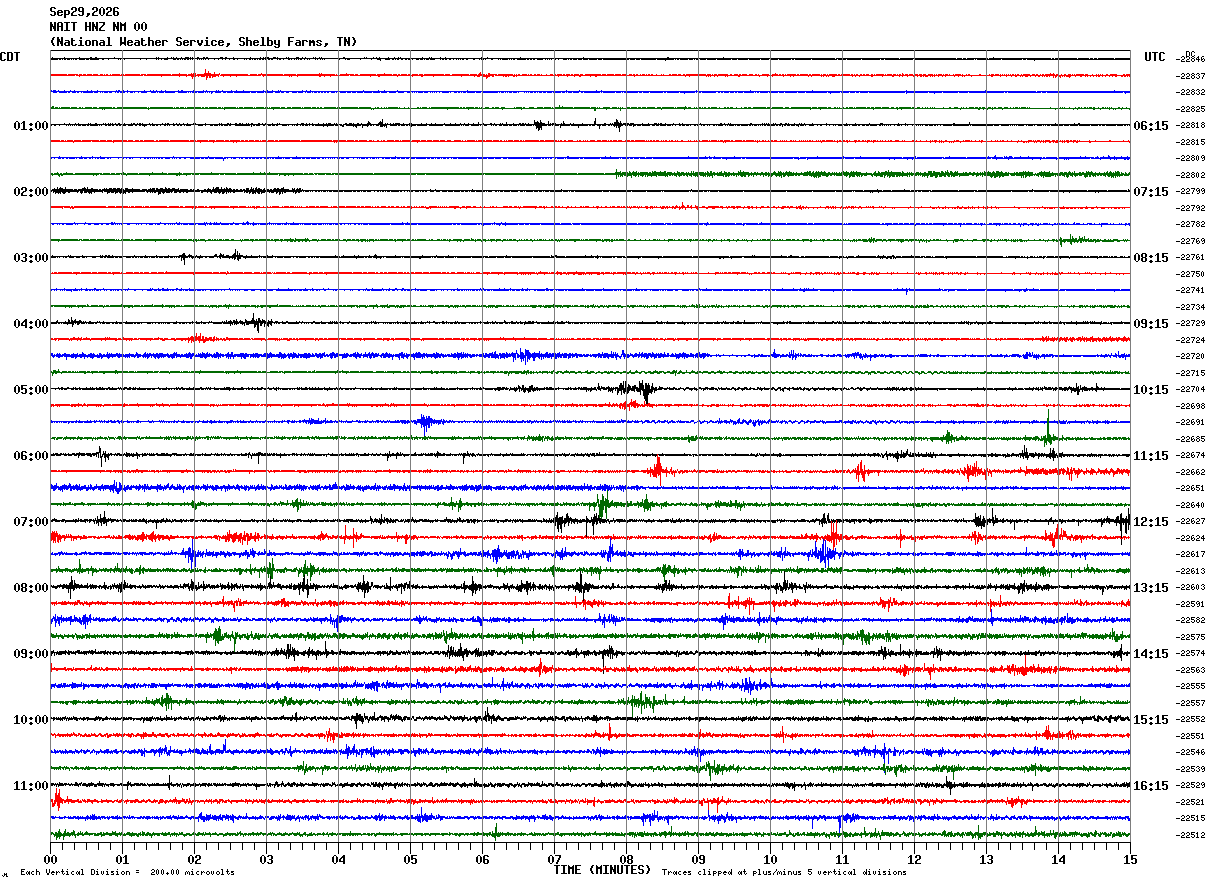Click the green spike near minute 14
Viewport: 1210px width, 886px height.
pyautogui.click(x=1048, y=428)
